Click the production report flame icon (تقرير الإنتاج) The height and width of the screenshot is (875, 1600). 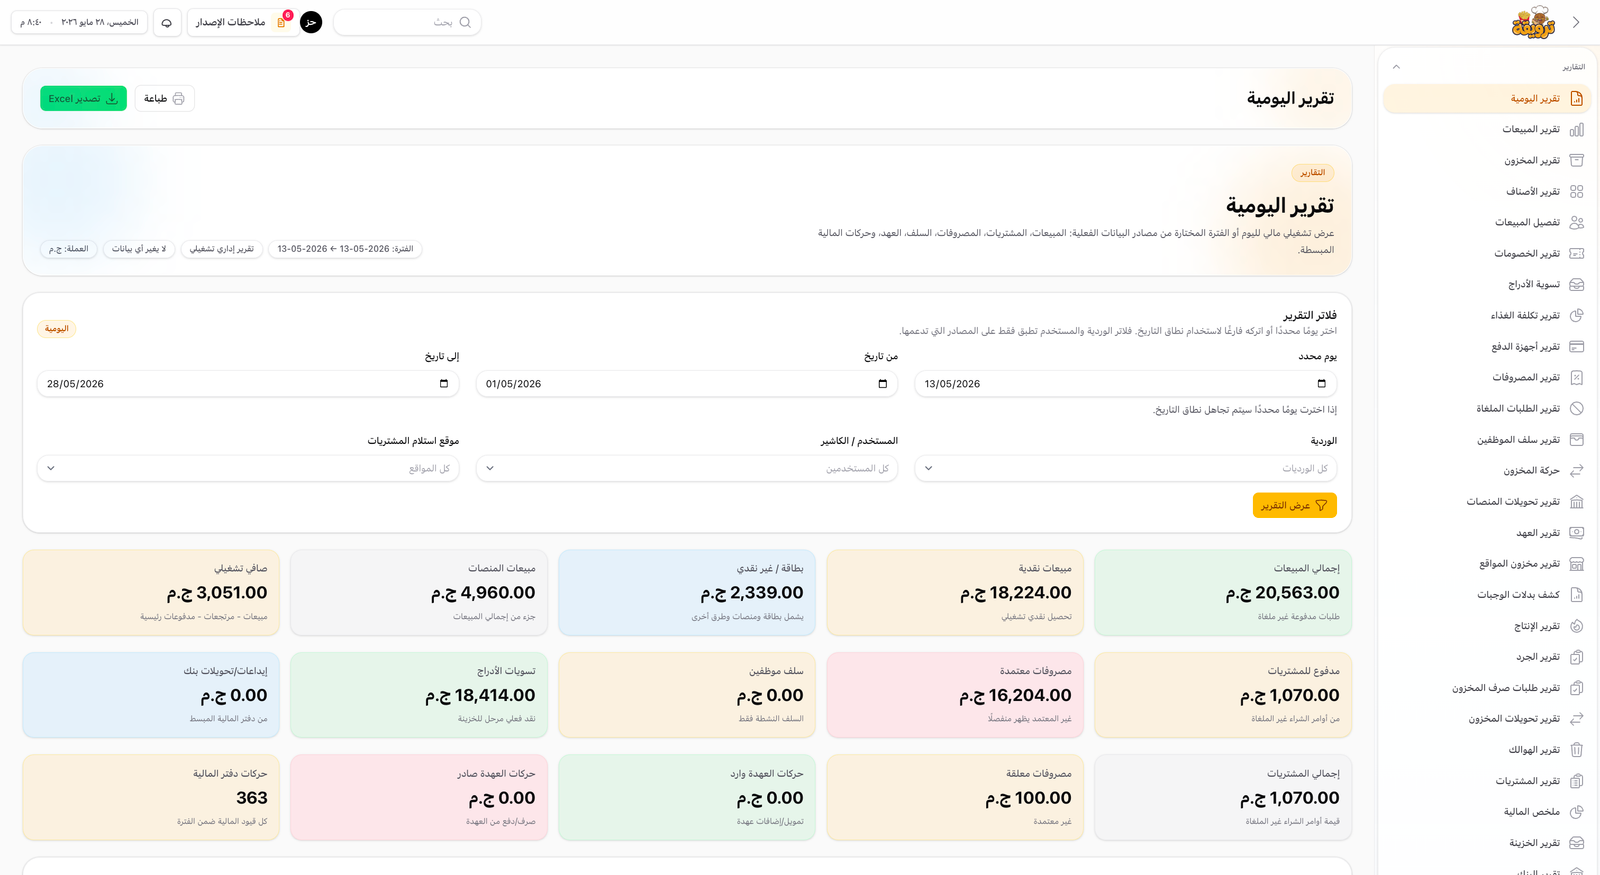pos(1576,625)
